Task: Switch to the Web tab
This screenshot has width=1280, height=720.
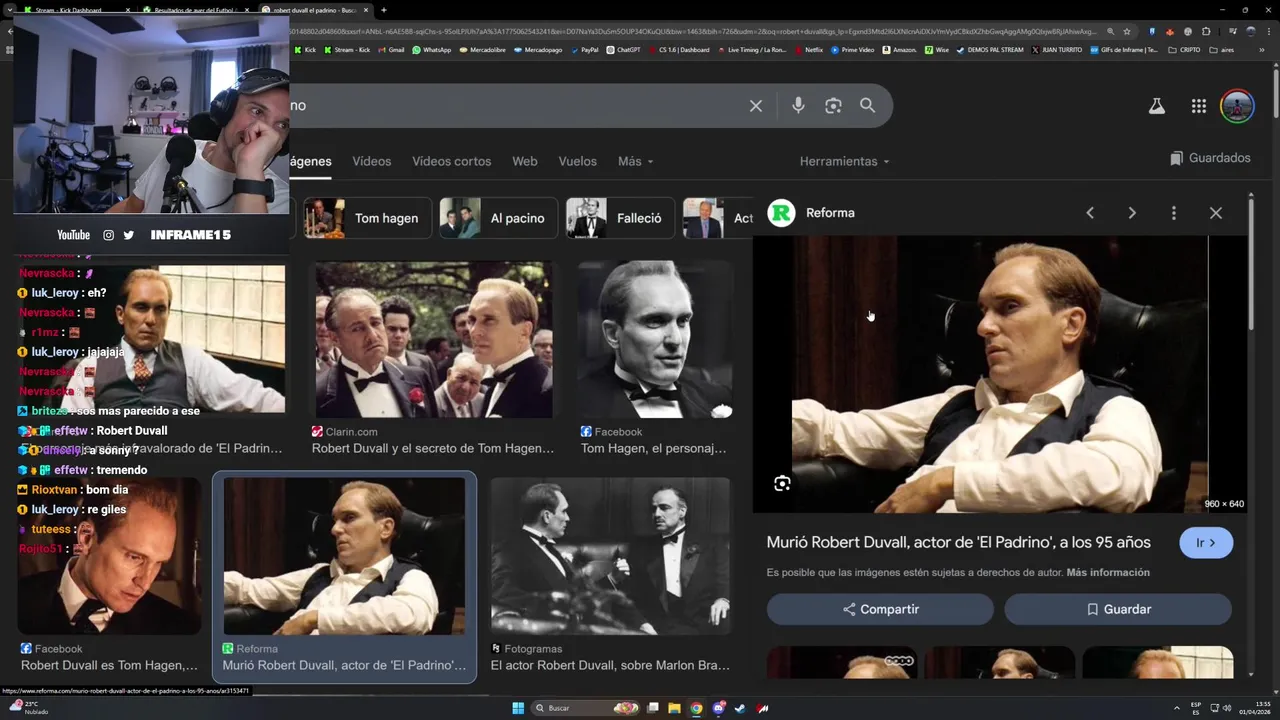Action: tap(525, 161)
